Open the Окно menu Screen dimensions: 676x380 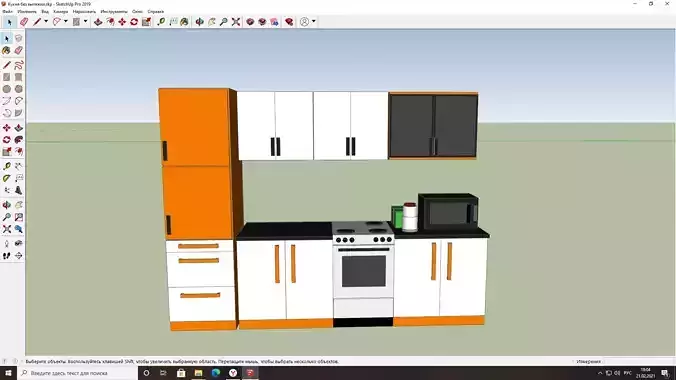(x=138, y=12)
